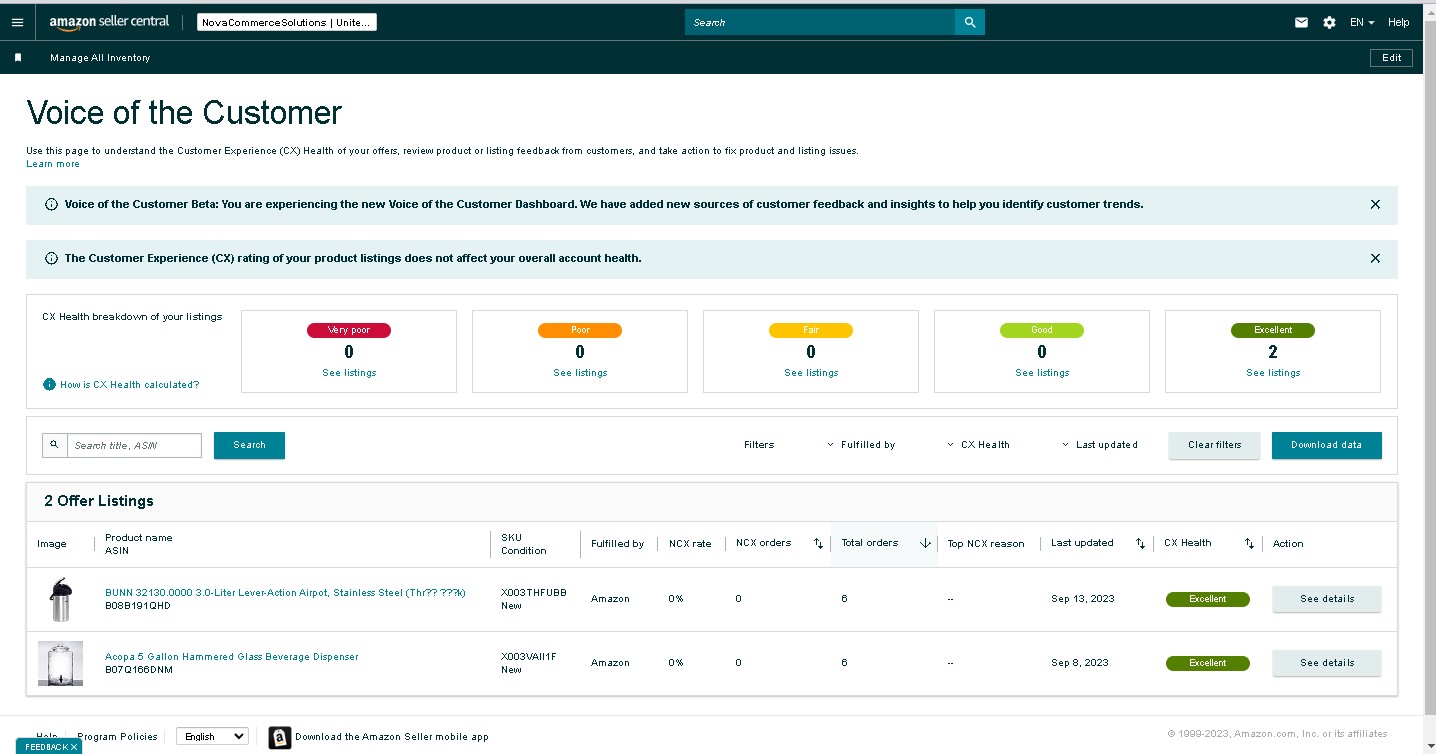Dismiss the CX rating account health banner
Image resolution: width=1436 pixels, height=754 pixels.
[x=1375, y=258]
